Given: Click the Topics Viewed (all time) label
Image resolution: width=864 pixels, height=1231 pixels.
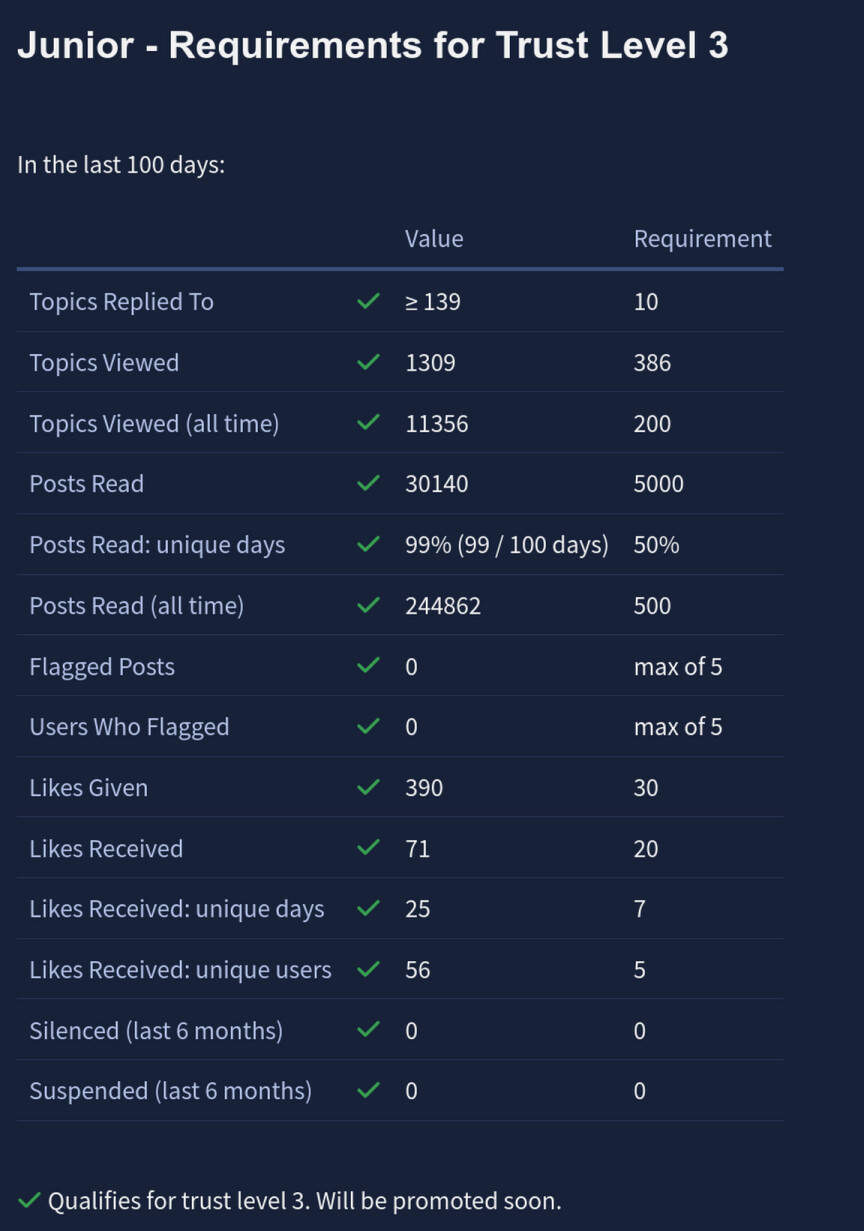Looking at the screenshot, I should point(154,423).
